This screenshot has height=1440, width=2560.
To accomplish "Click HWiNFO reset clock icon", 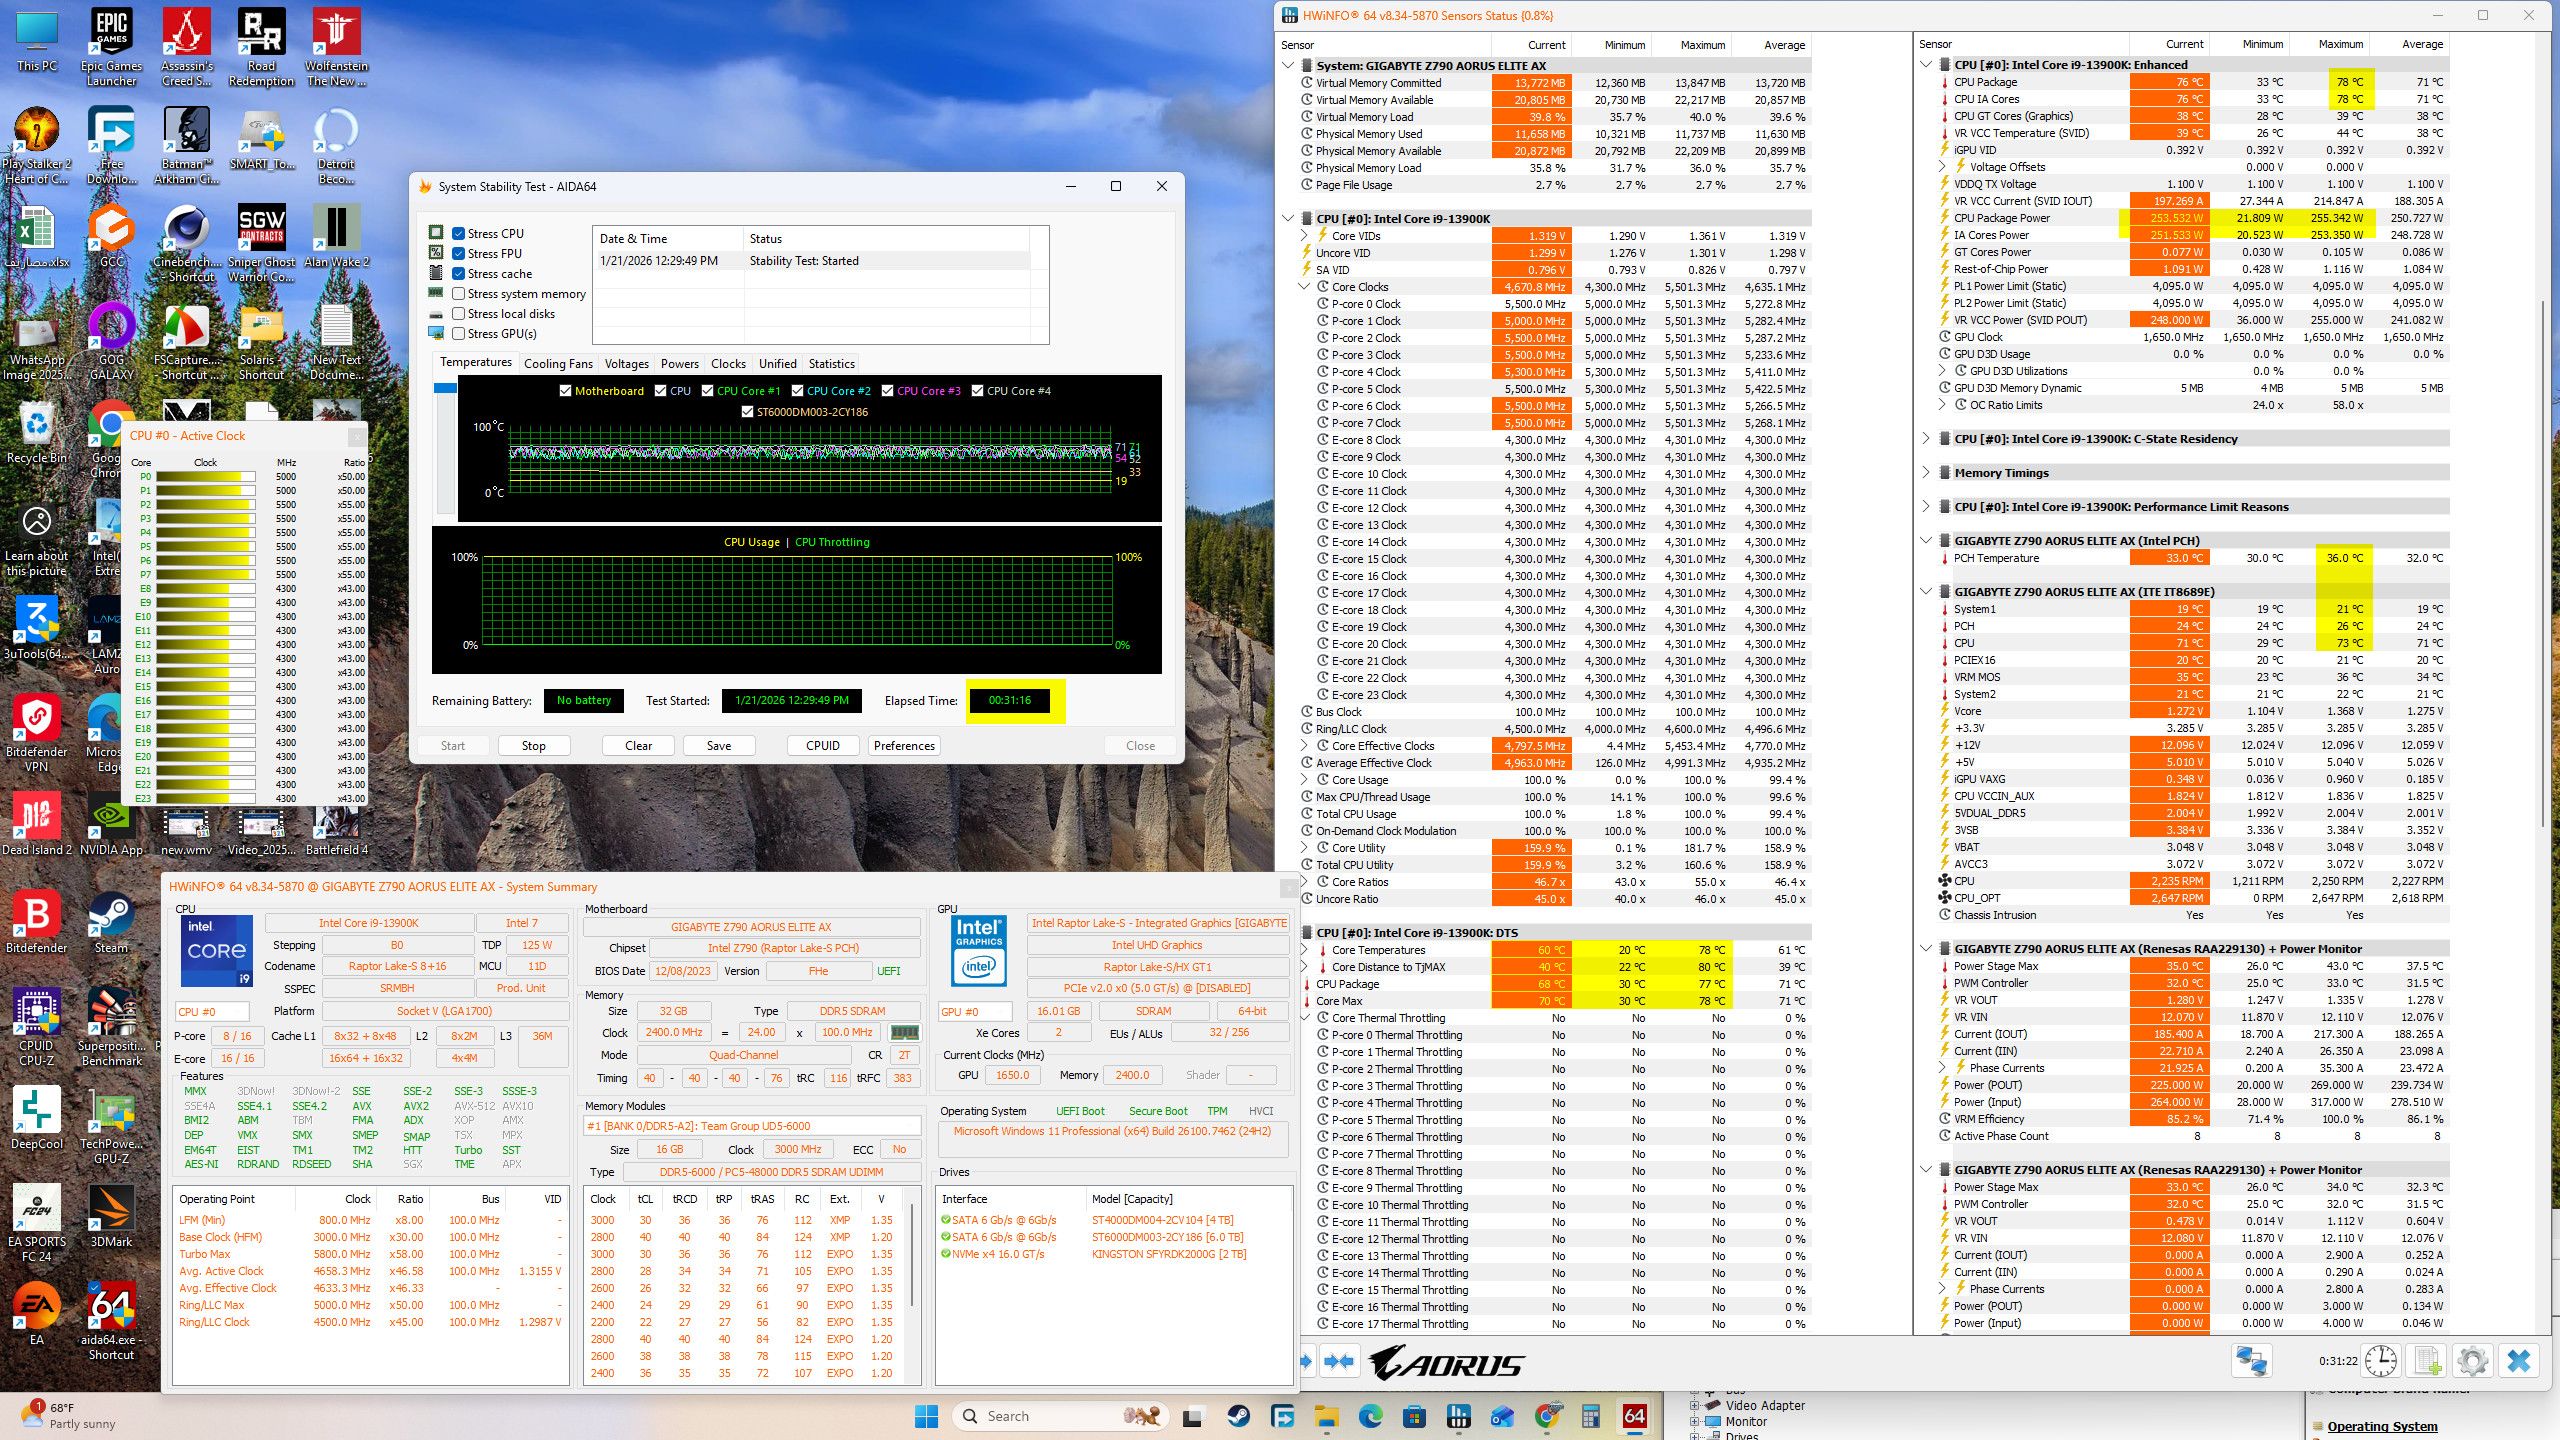I will coord(2381,1361).
